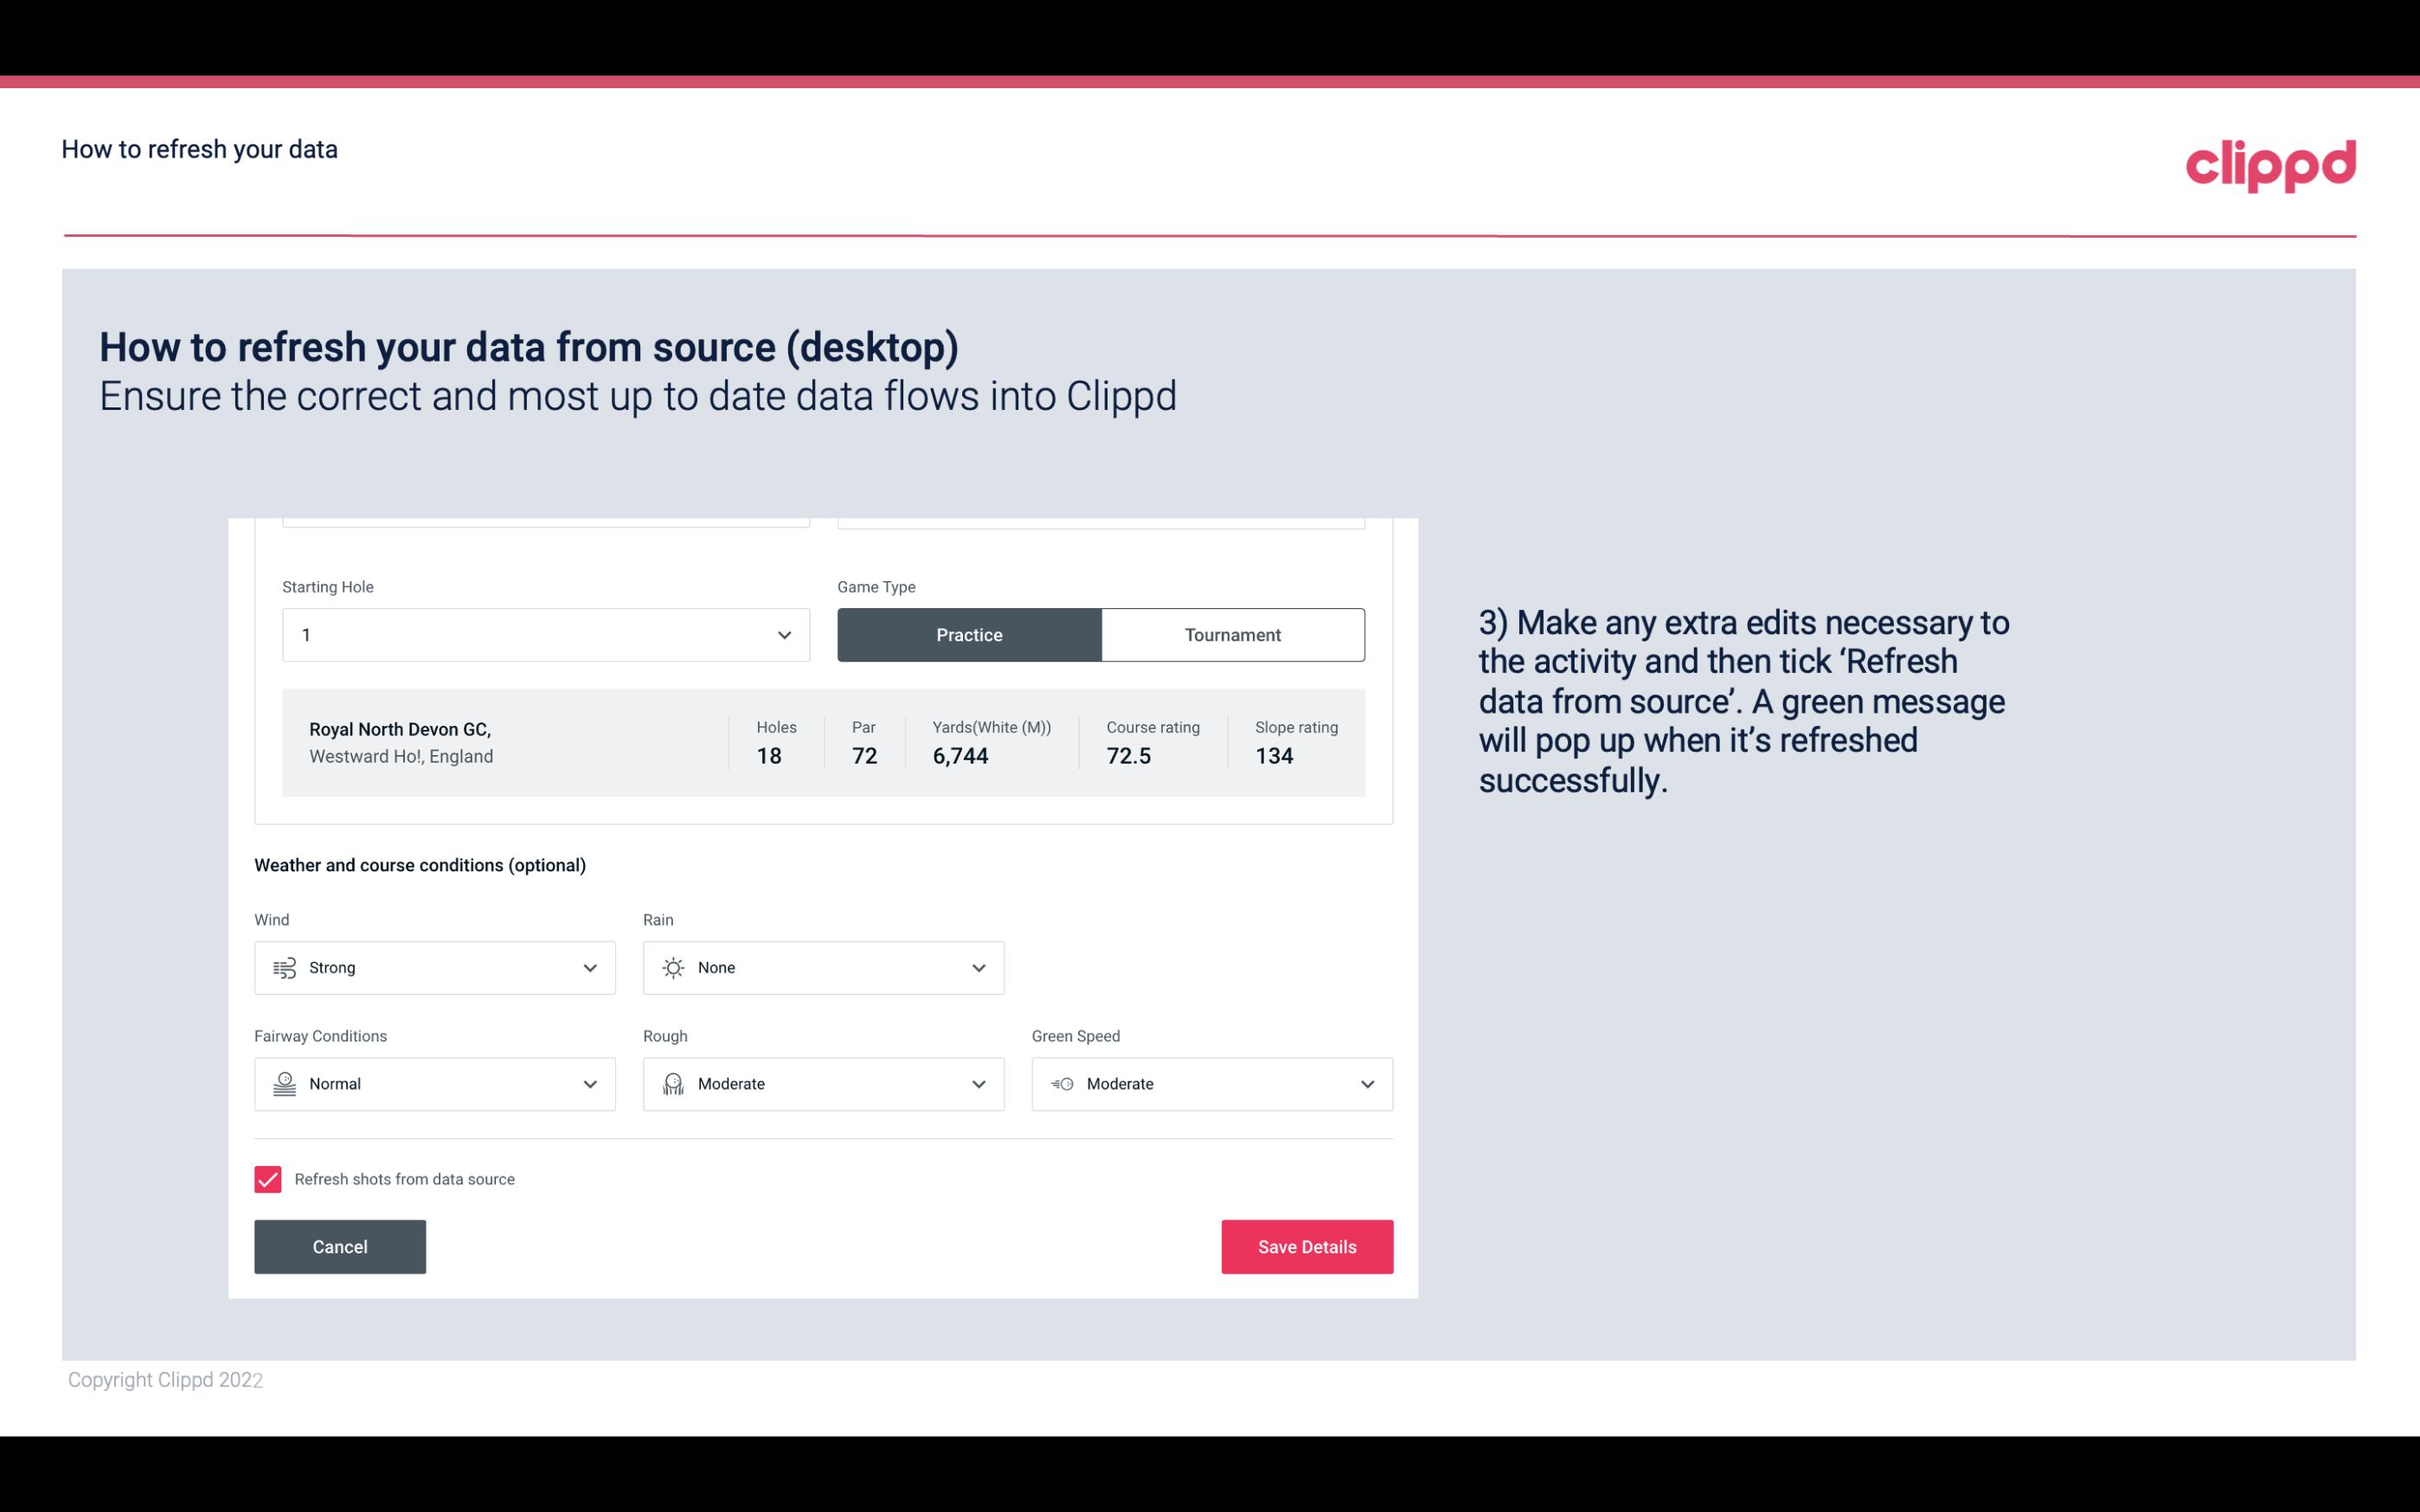Click the Fairway Conditions input field
The width and height of the screenshot is (2420, 1512).
click(433, 1084)
